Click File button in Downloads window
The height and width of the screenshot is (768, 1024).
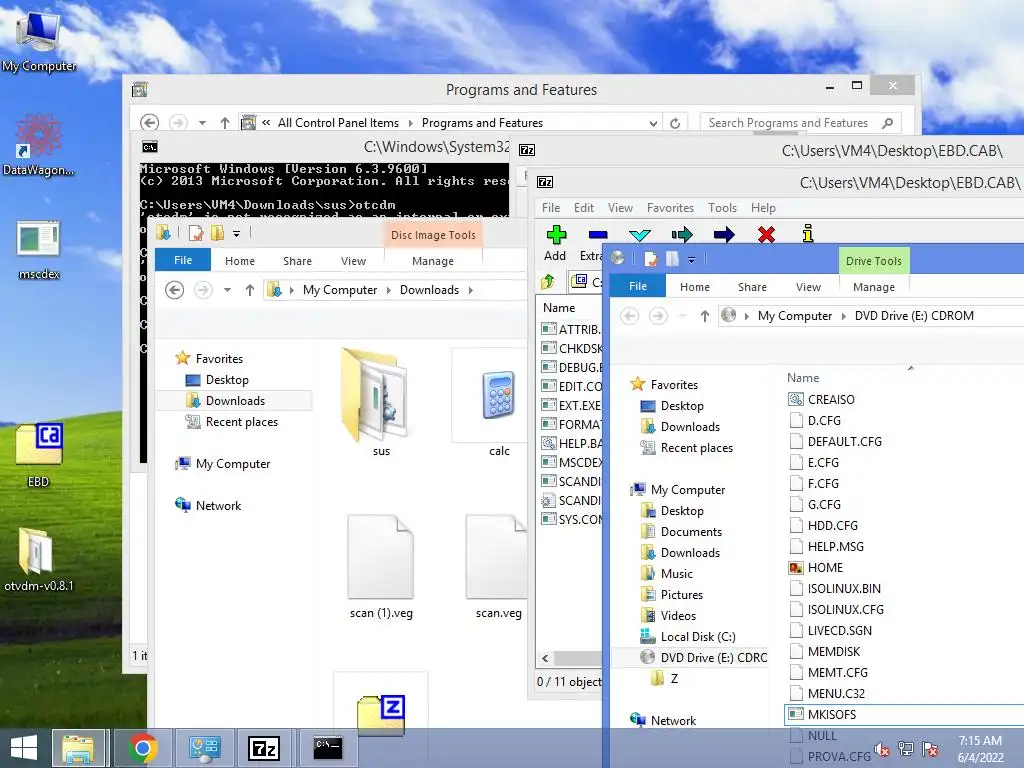click(183, 260)
